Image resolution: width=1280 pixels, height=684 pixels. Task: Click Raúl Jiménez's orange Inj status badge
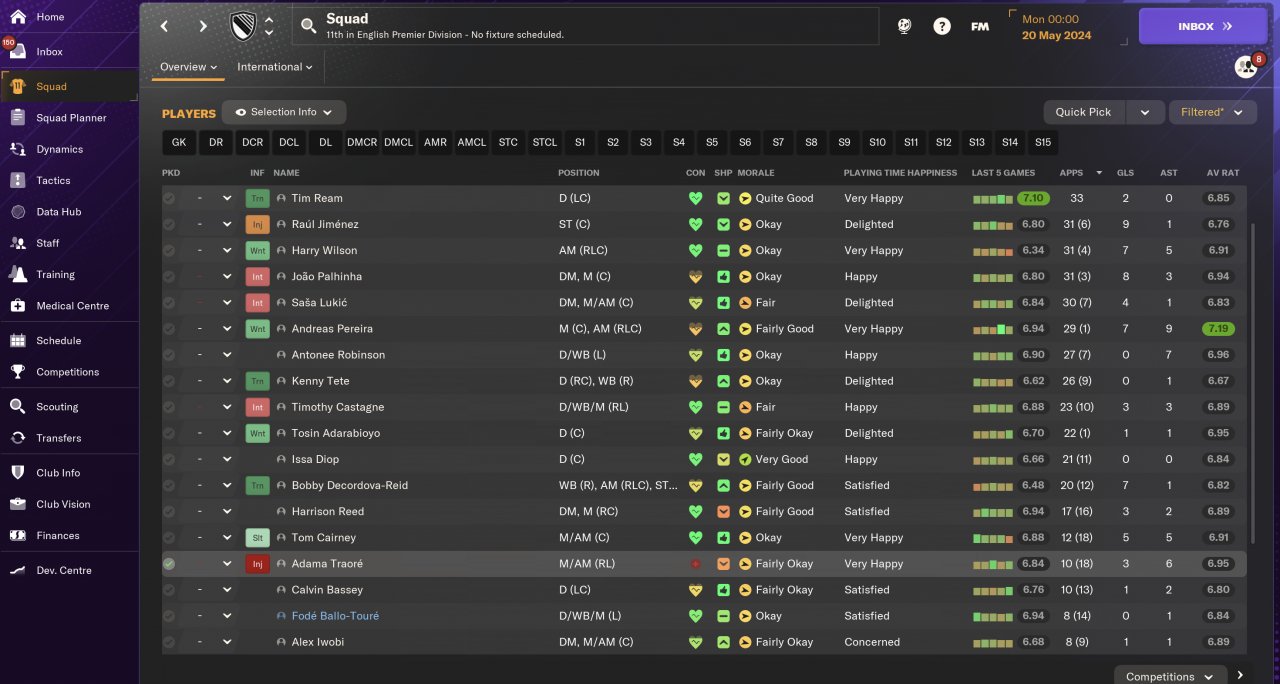257,224
